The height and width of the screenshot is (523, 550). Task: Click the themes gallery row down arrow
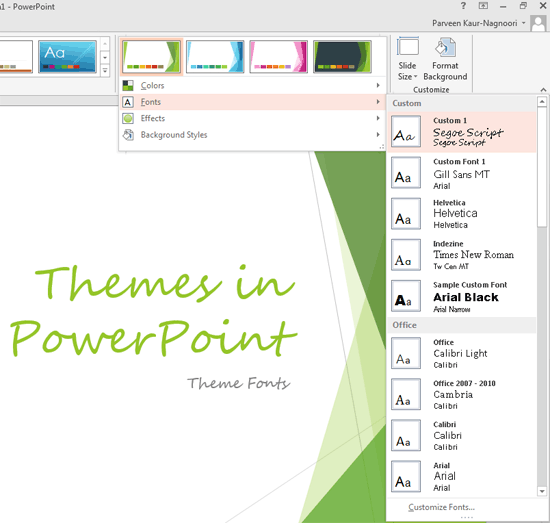[105, 57]
